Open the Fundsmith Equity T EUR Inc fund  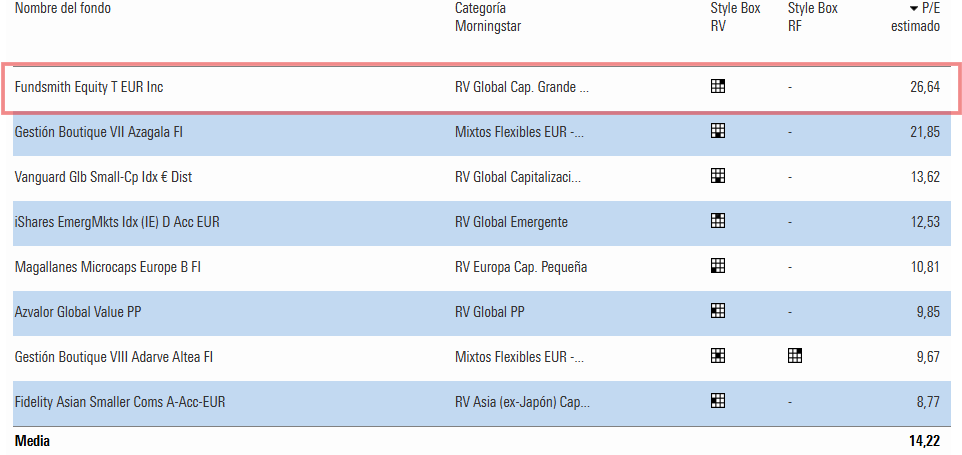[89, 87]
